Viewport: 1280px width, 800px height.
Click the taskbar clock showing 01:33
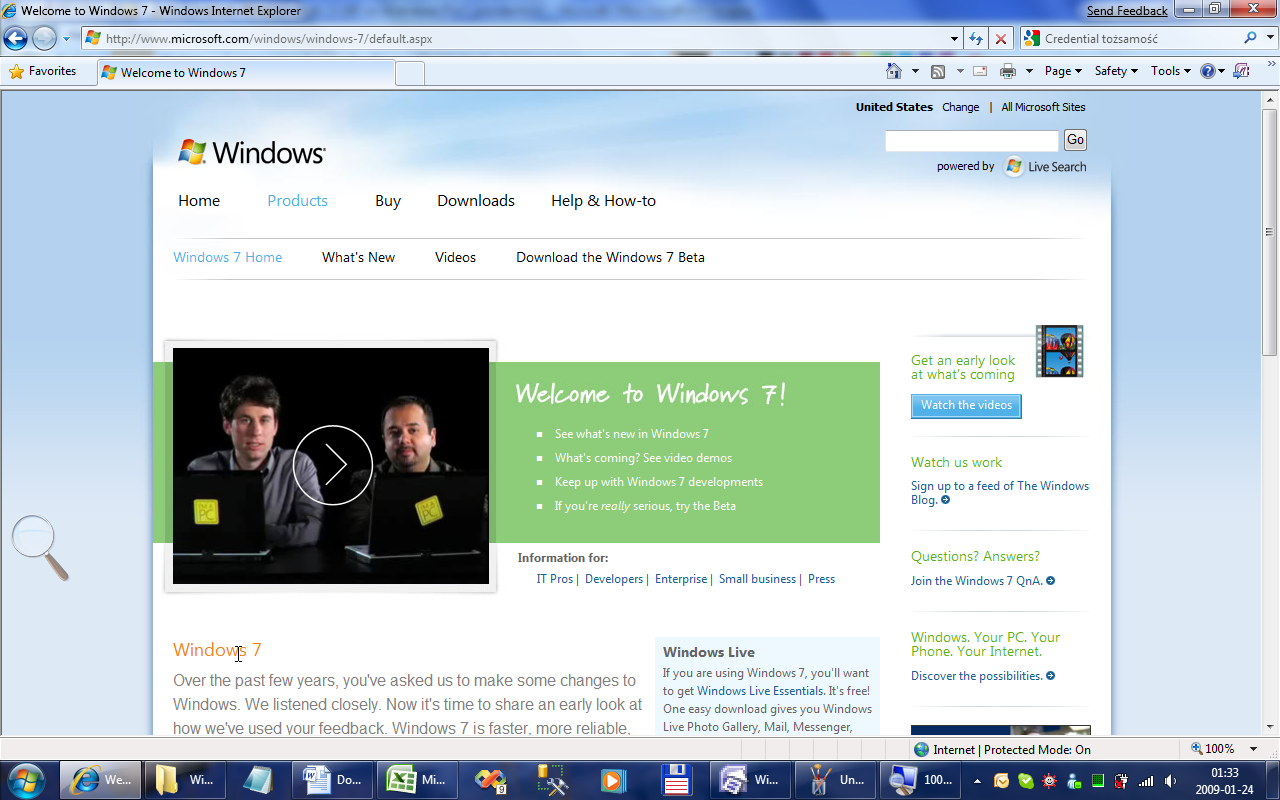coord(1225,781)
